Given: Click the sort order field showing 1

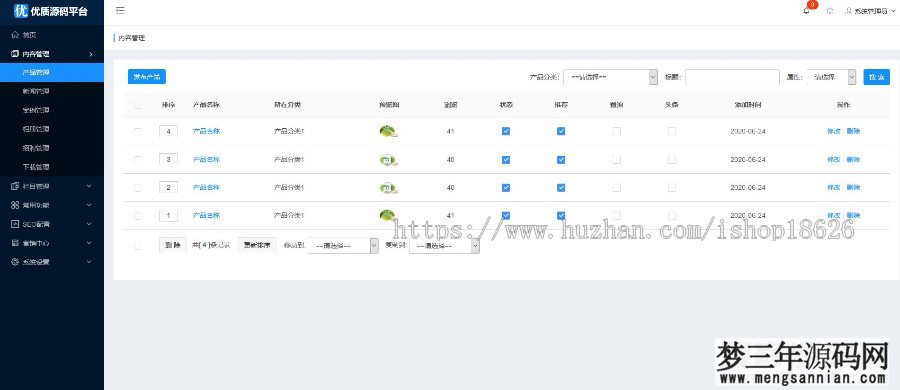Looking at the screenshot, I should click(168, 216).
